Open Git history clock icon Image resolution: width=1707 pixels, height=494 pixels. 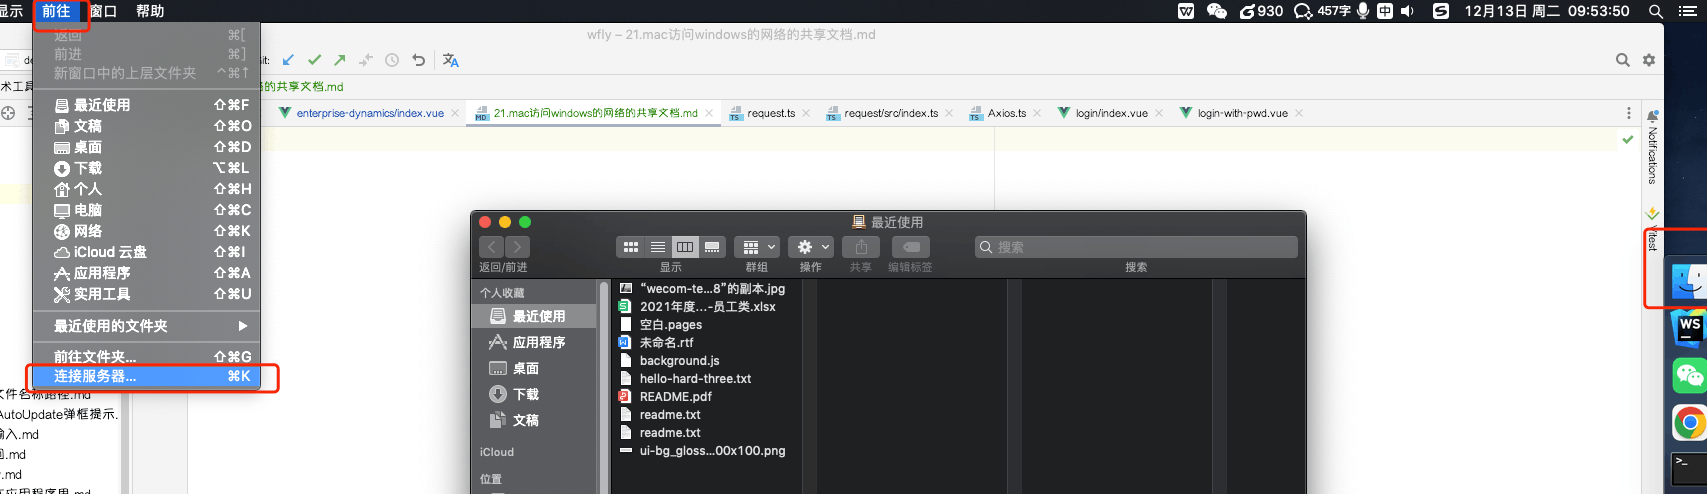pyautogui.click(x=392, y=60)
